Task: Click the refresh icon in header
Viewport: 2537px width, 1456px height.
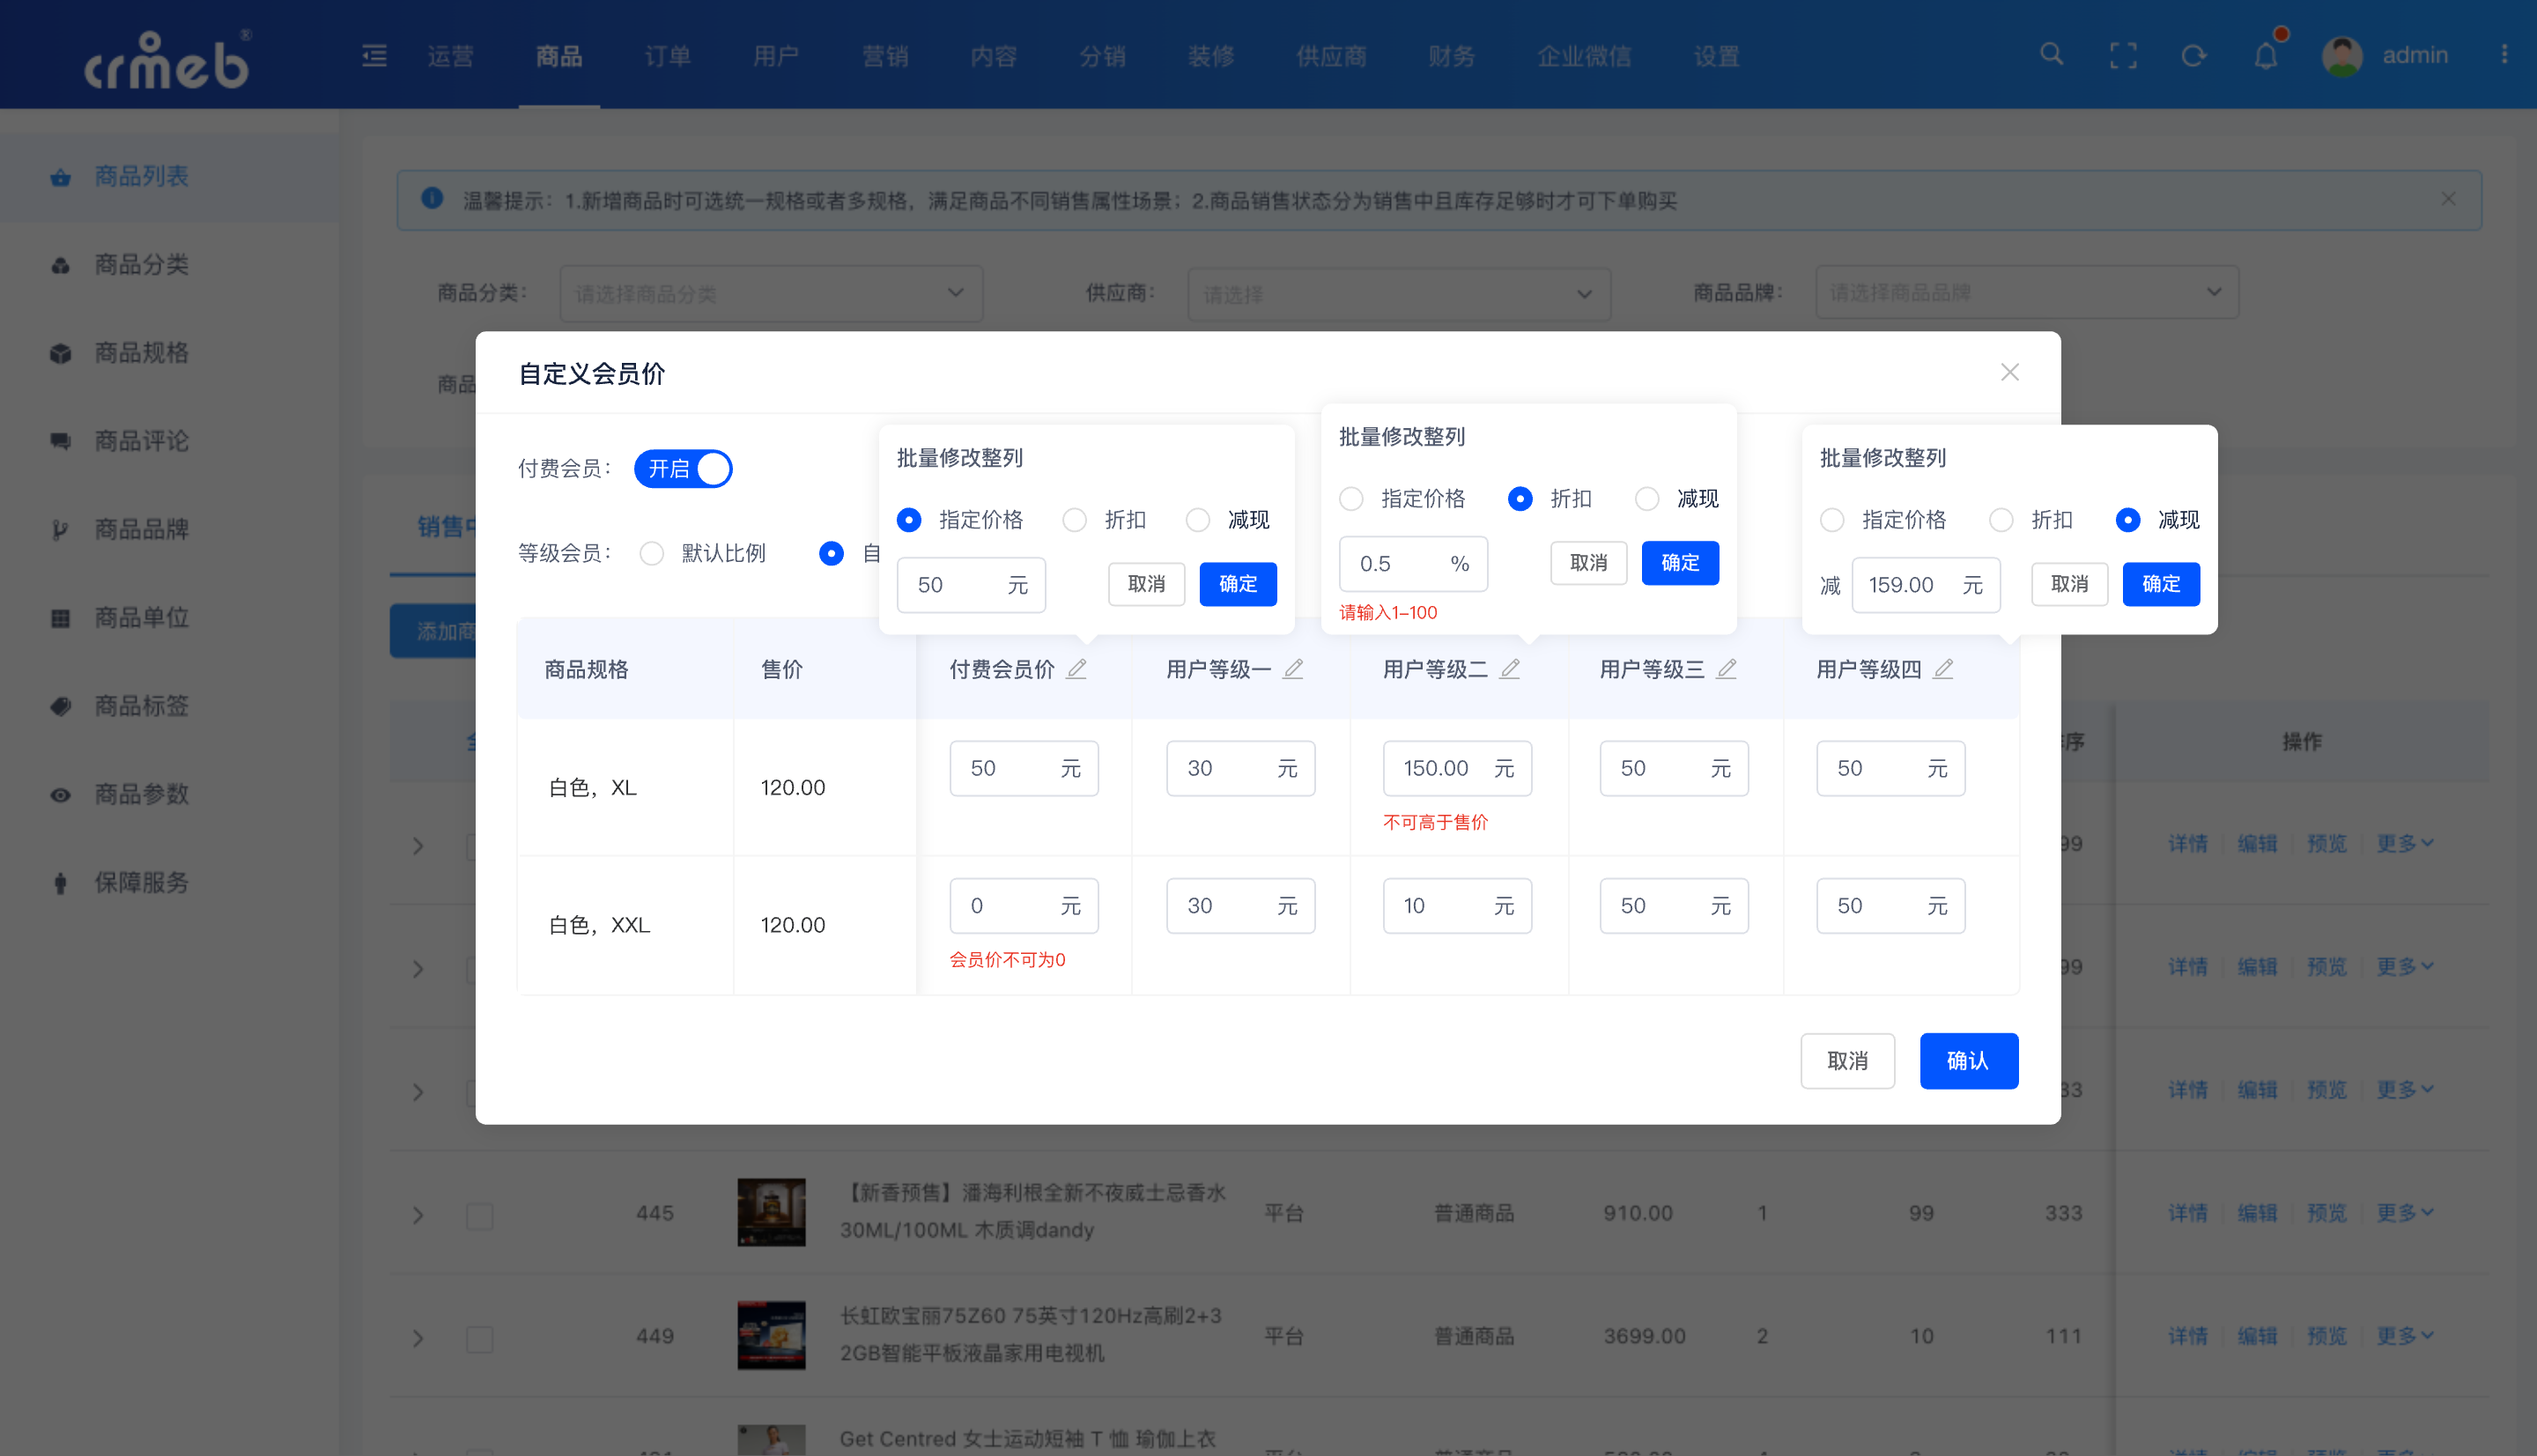Action: click(x=2194, y=56)
